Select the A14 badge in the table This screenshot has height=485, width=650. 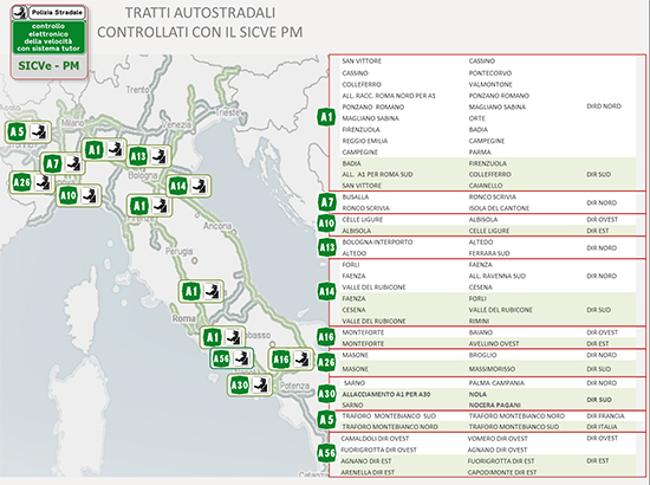[326, 291]
